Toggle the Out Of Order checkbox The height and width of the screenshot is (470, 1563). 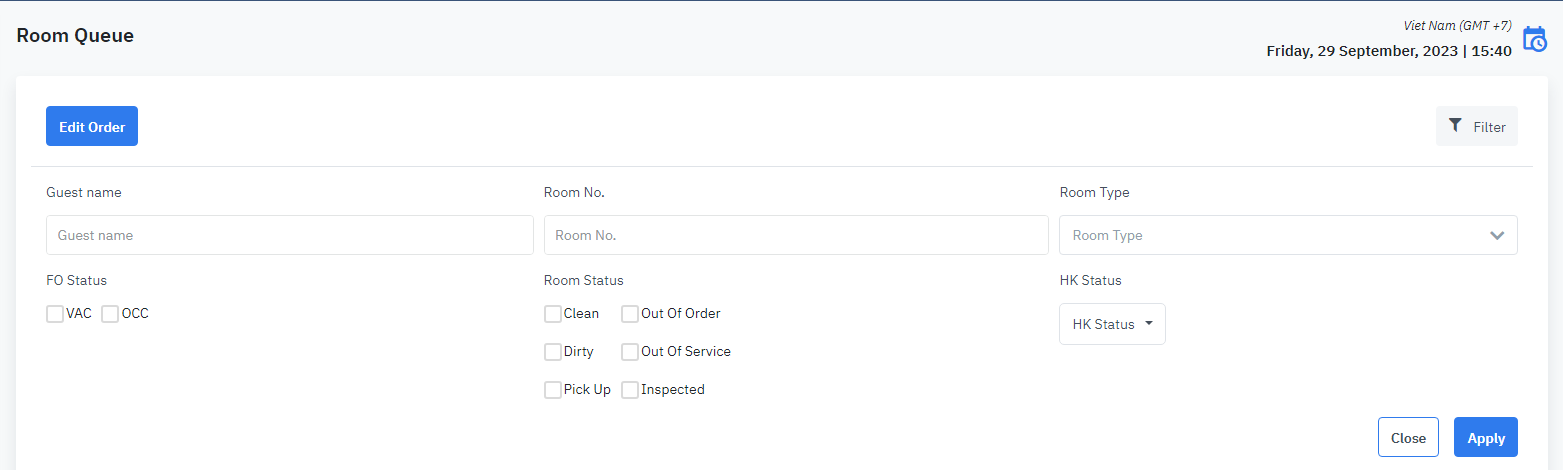click(x=630, y=314)
